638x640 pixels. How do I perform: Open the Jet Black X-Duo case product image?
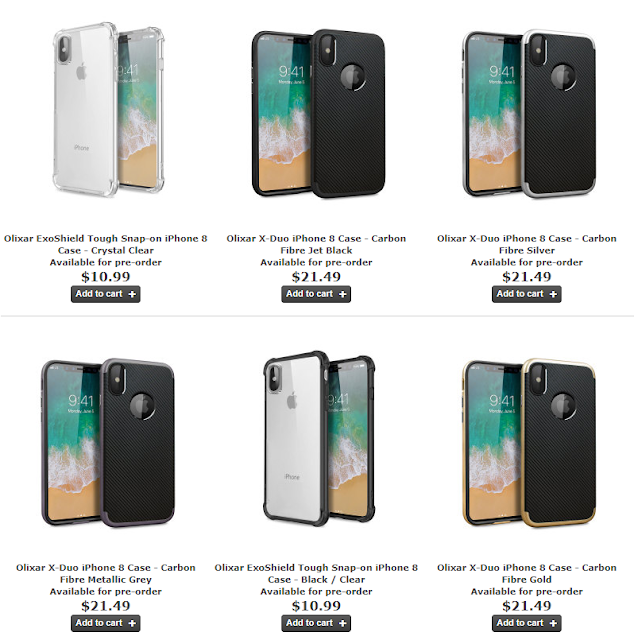click(318, 113)
